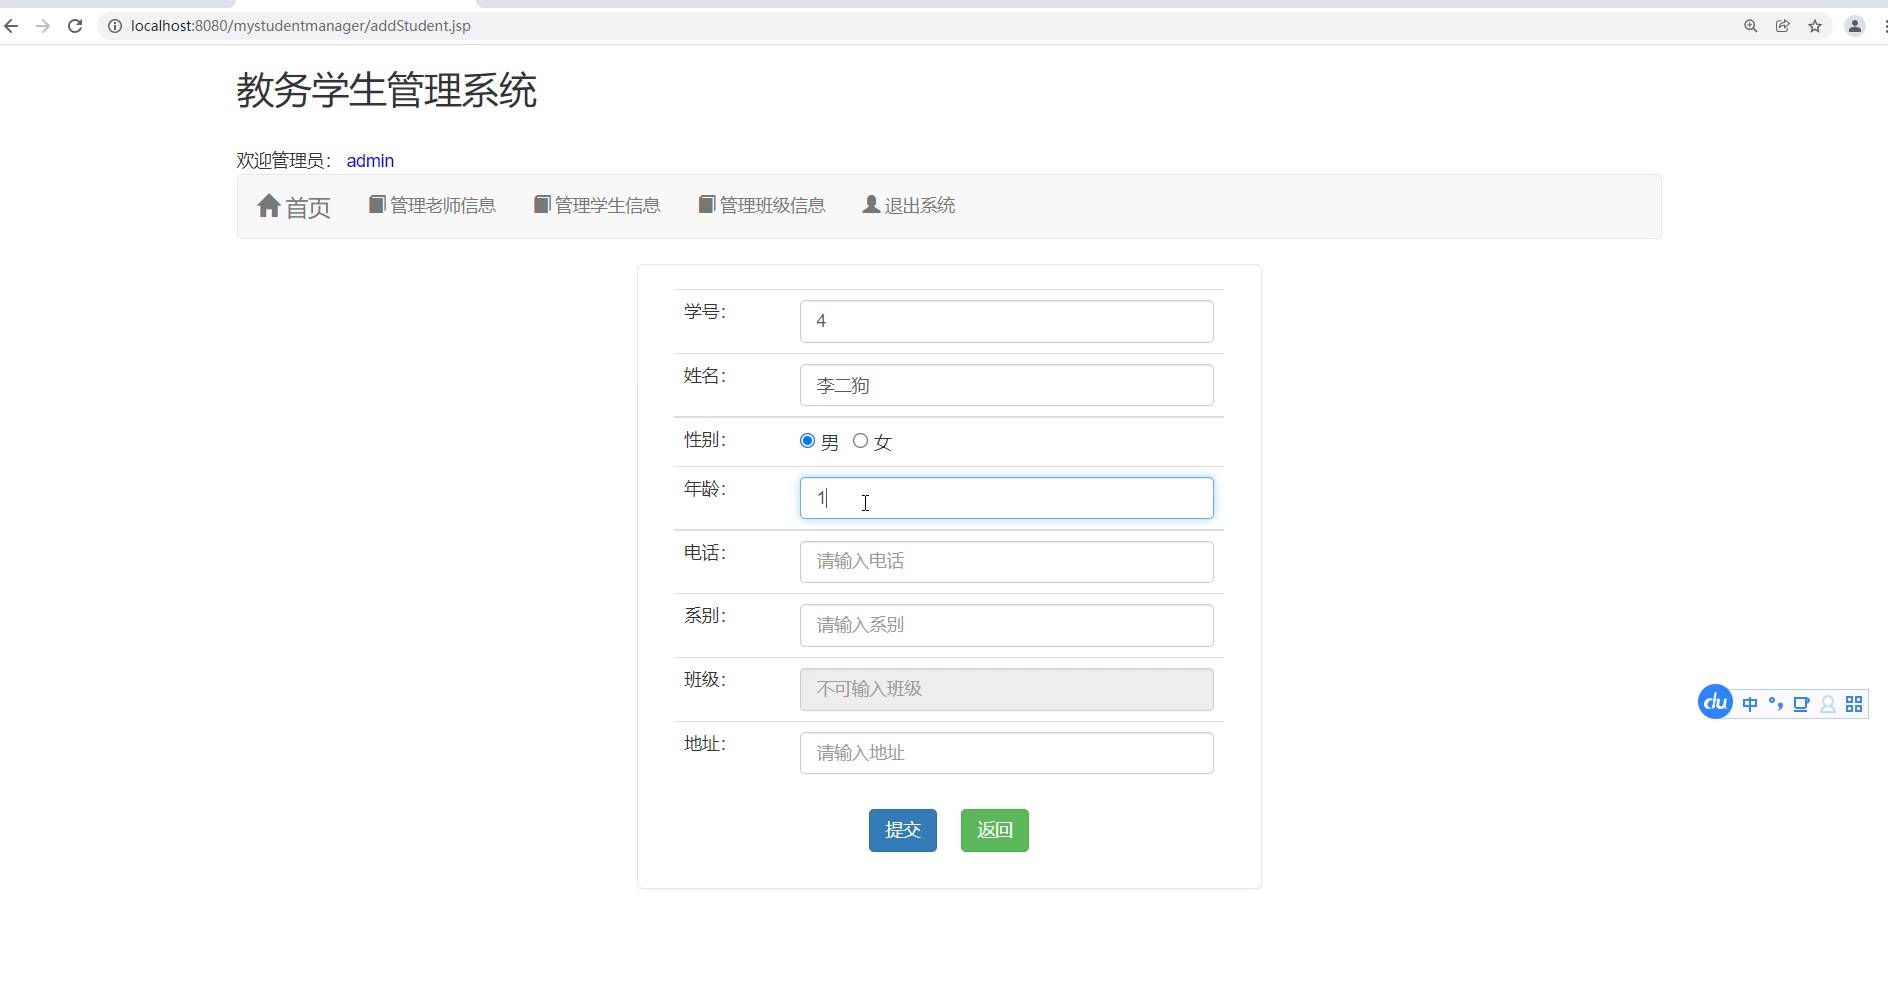Click the blue 提交 submit button
The width and height of the screenshot is (1888, 1000).
903,830
